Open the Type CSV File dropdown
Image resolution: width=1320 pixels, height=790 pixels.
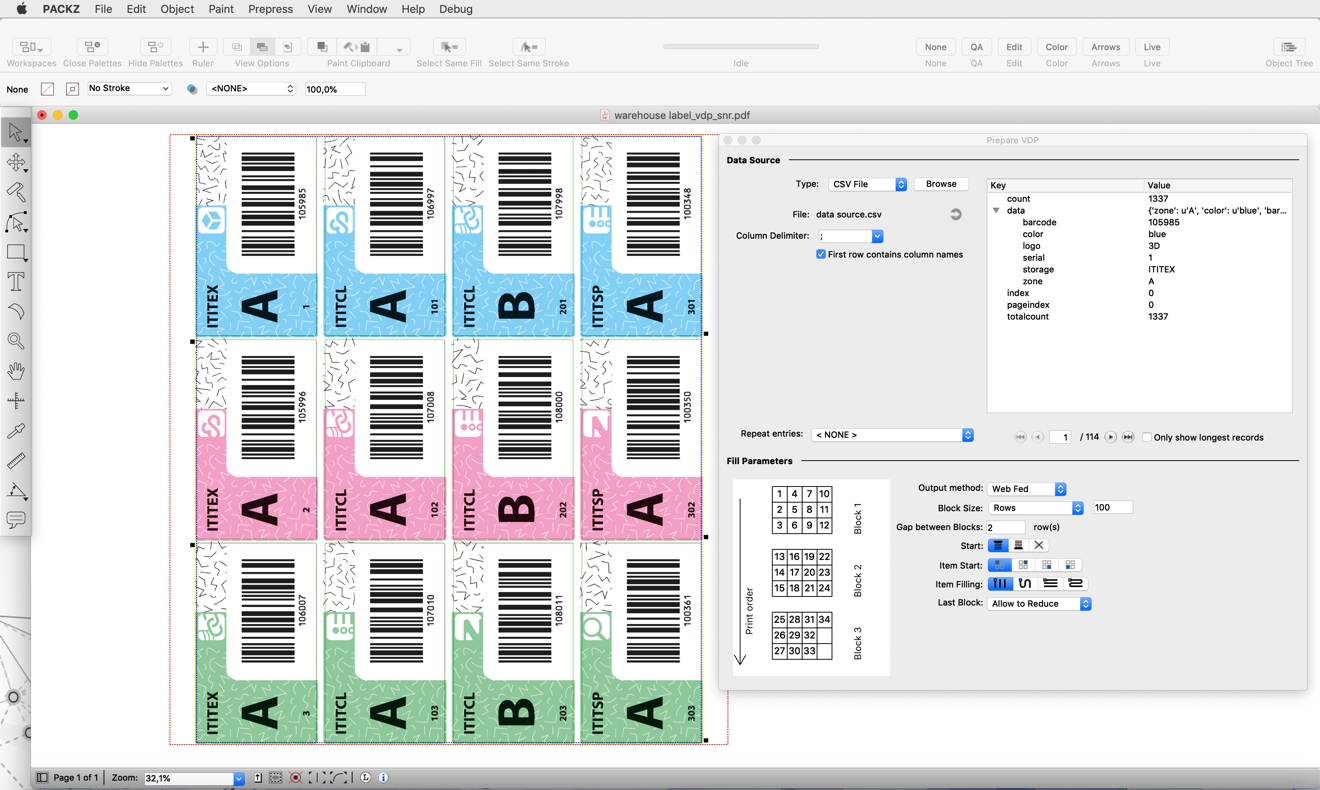(867, 185)
